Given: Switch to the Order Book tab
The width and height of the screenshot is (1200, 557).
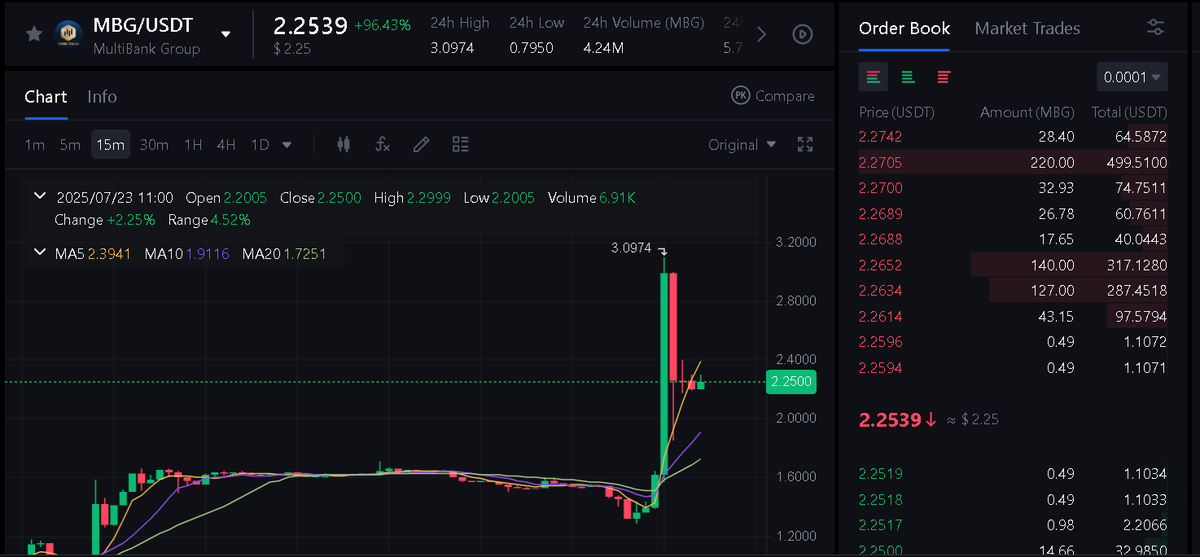Looking at the screenshot, I should [905, 28].
